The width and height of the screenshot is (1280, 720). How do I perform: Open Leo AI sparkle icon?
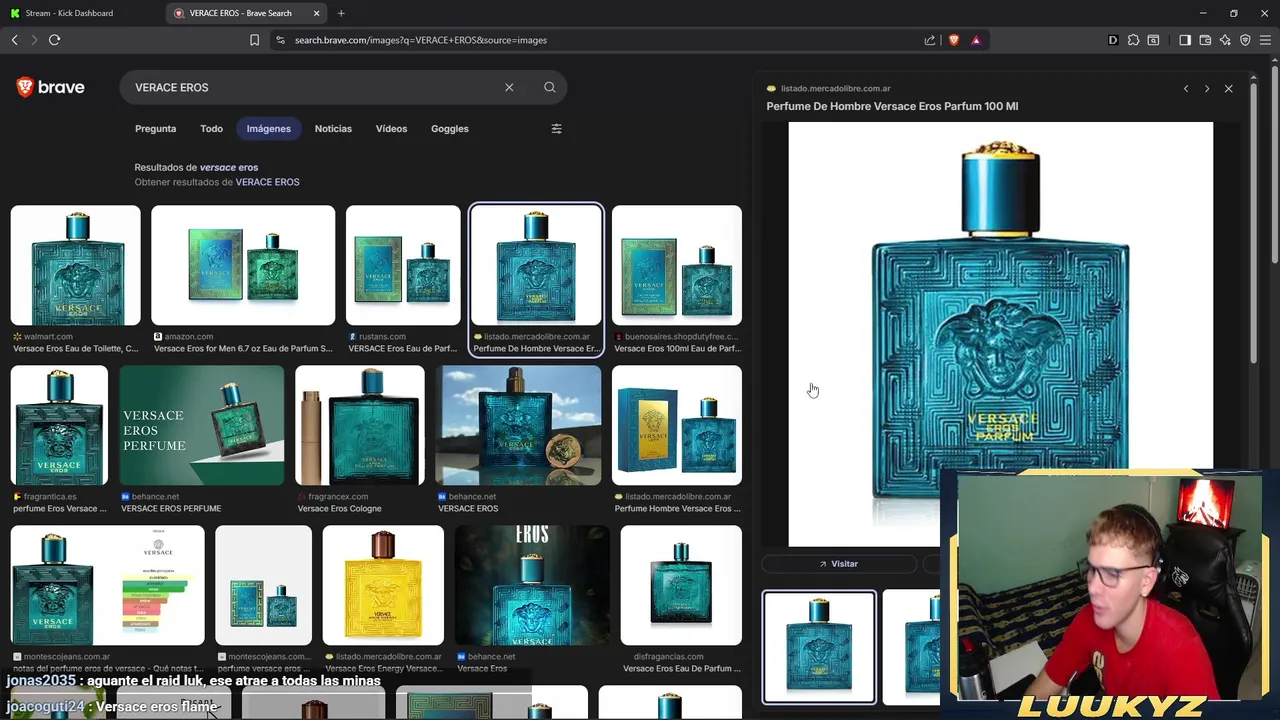(1225, 40)
